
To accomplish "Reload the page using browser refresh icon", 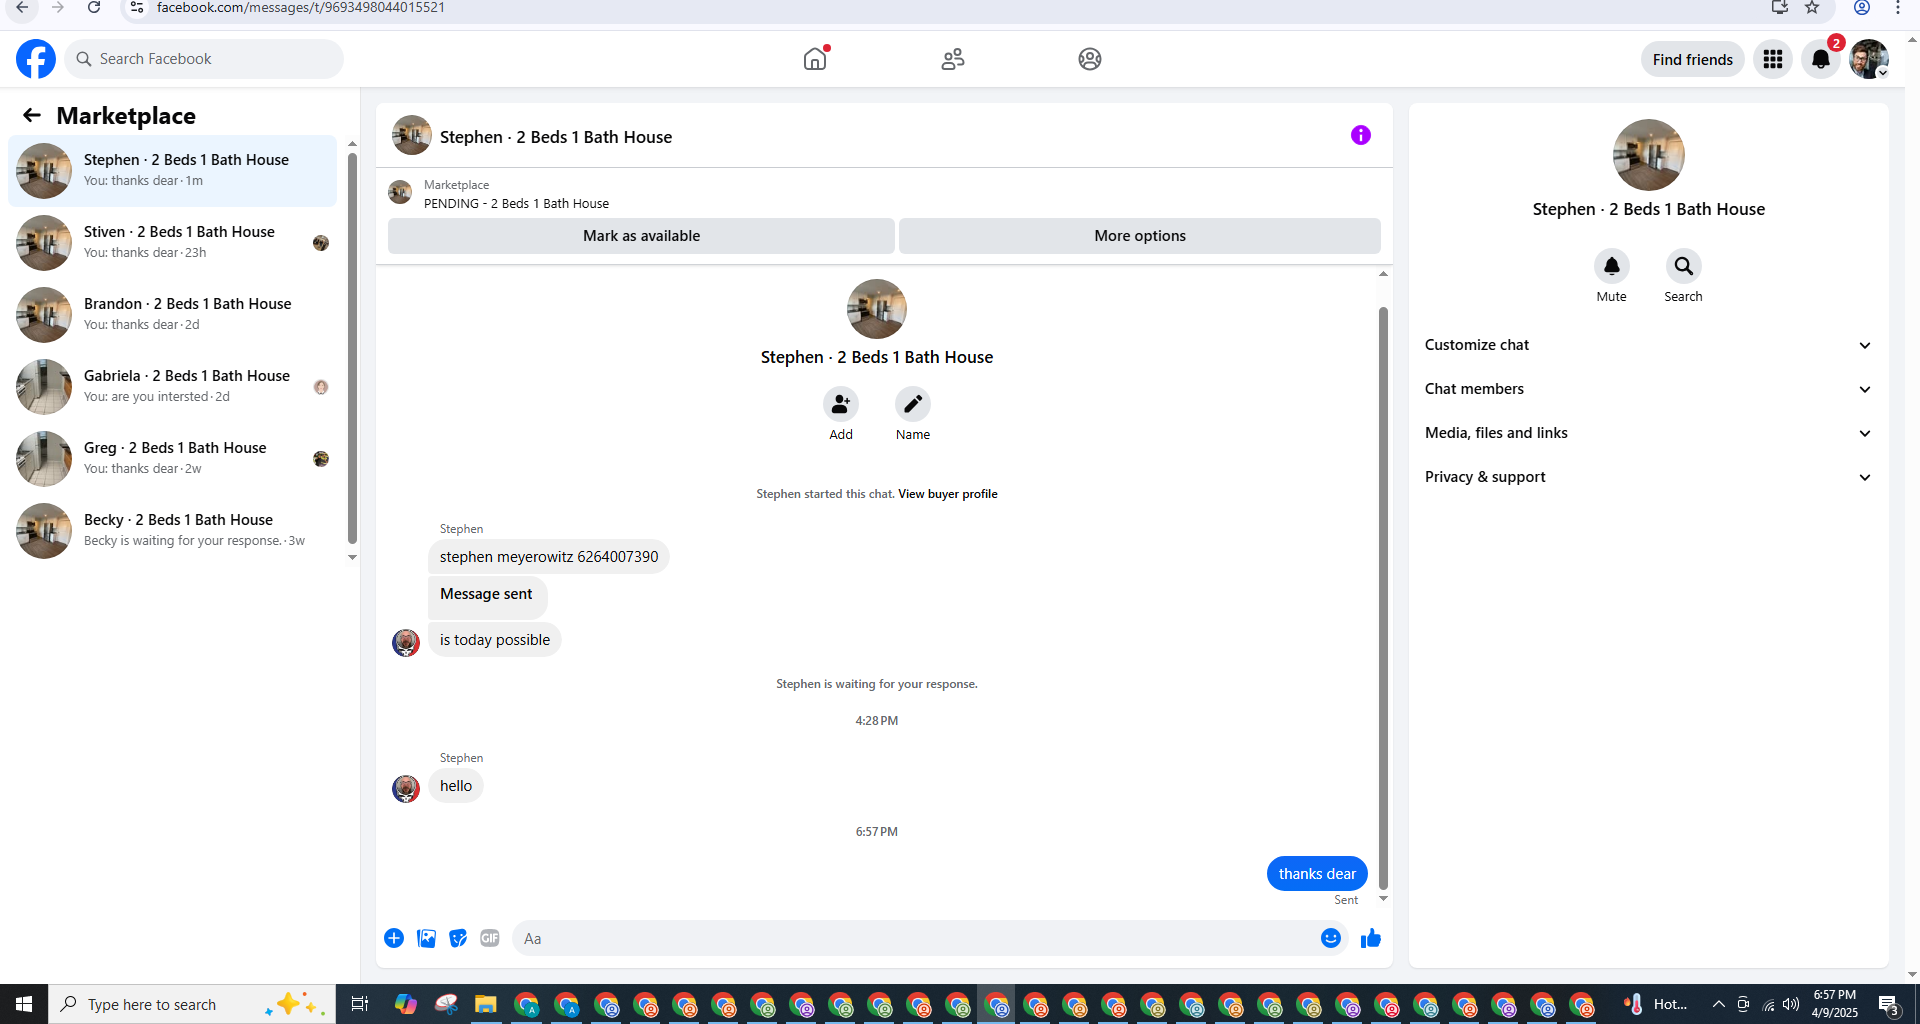I will [x=94, y=8].
